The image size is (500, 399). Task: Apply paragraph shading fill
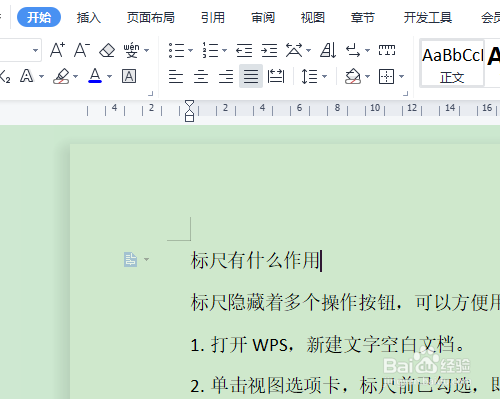[x=353, y=76]
